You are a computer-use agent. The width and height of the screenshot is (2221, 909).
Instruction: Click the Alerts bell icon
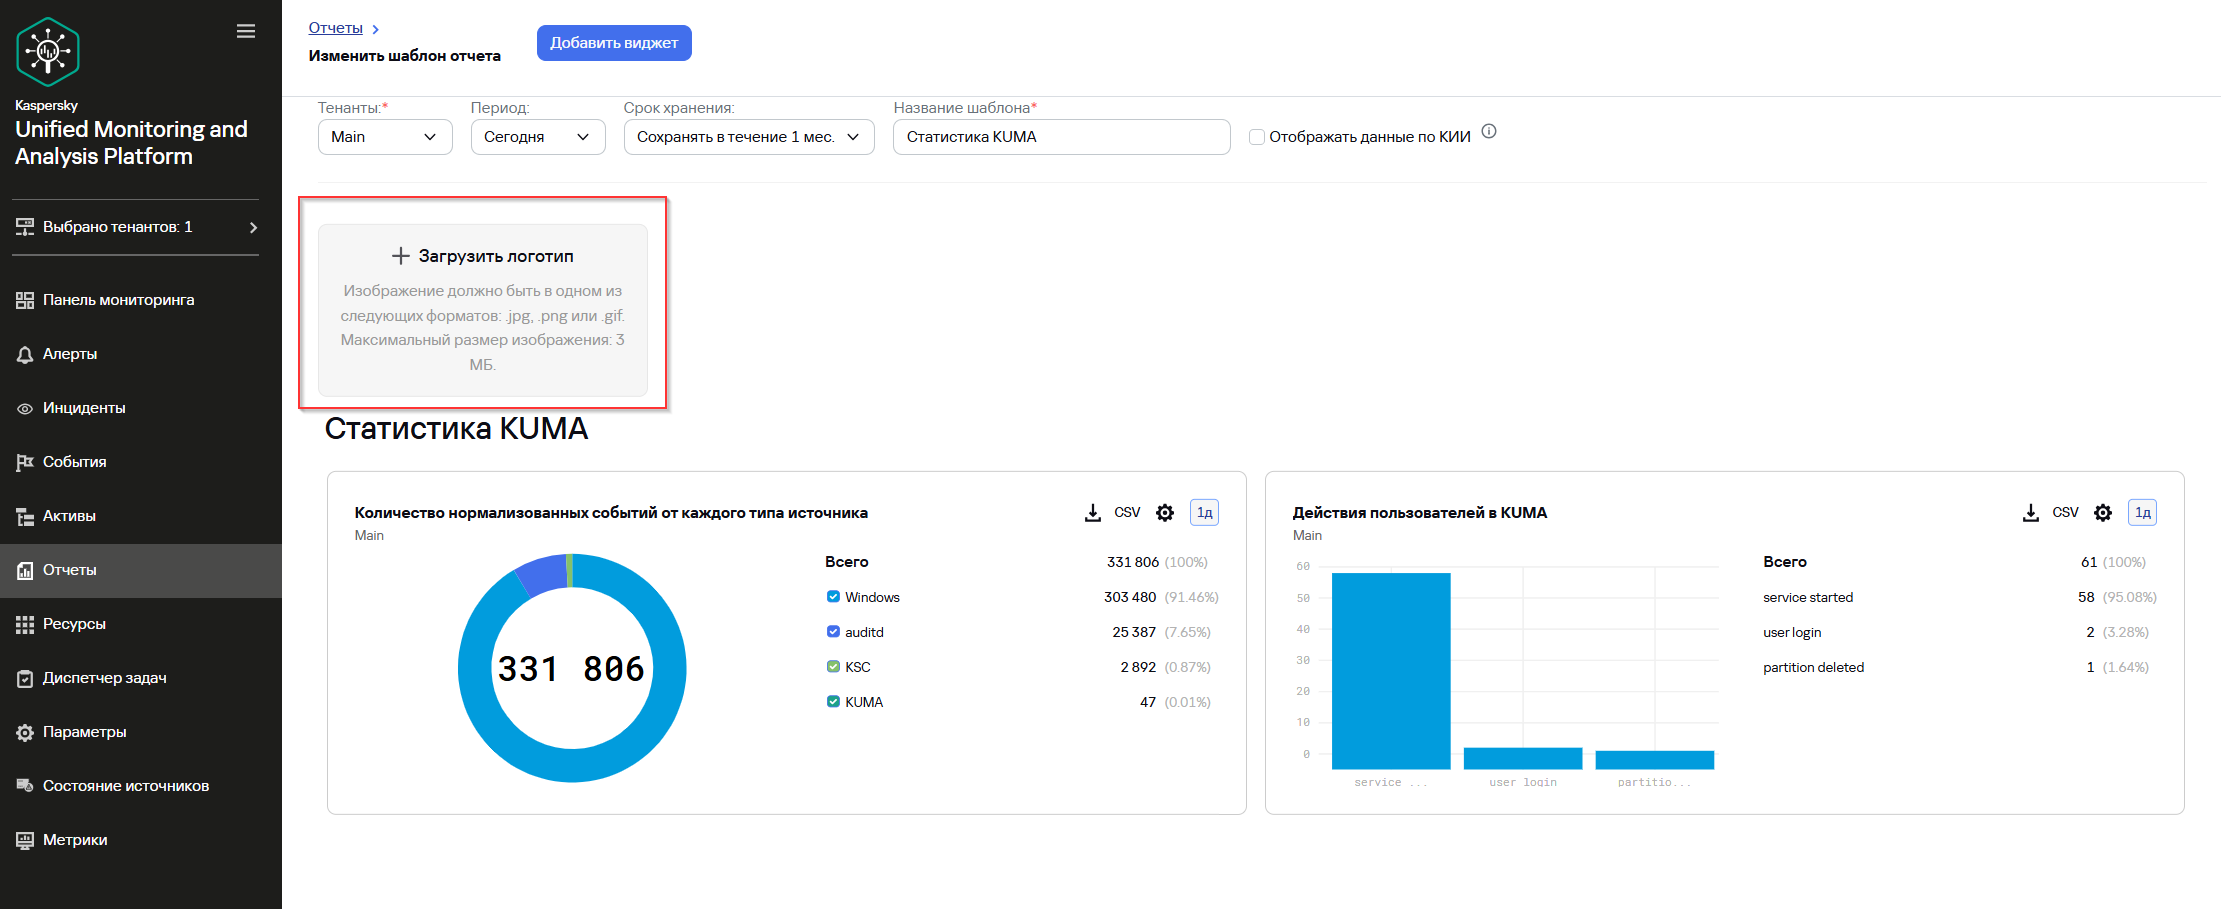(25, 354)
